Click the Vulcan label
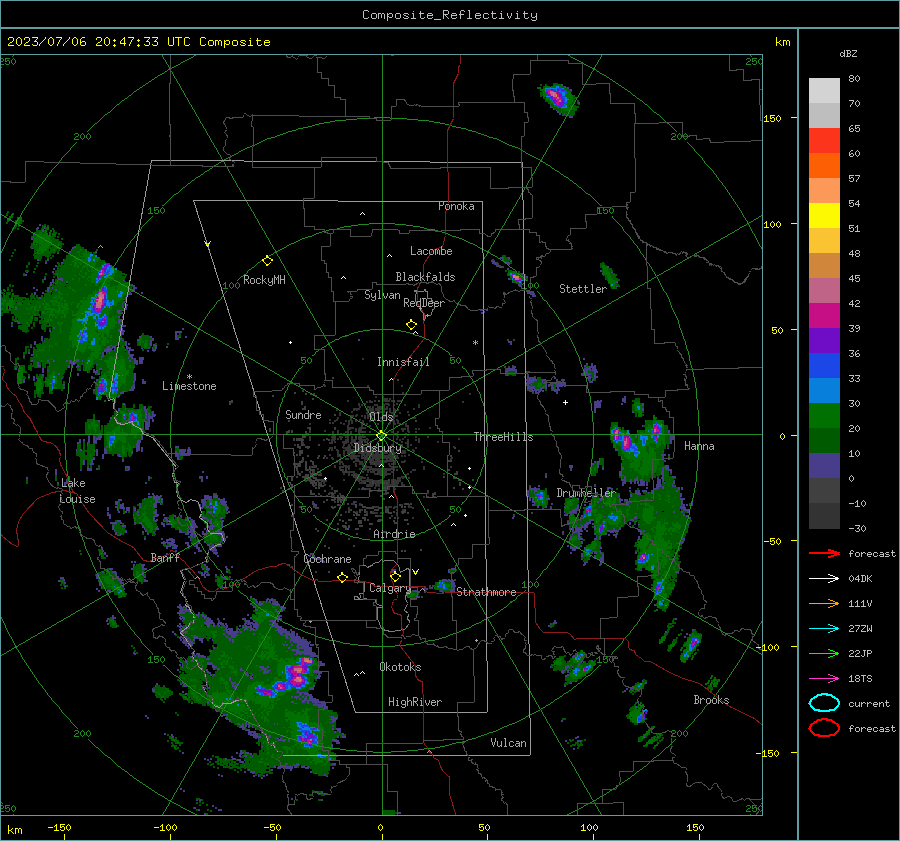This screenshot has height=841, width=900. 508,743
